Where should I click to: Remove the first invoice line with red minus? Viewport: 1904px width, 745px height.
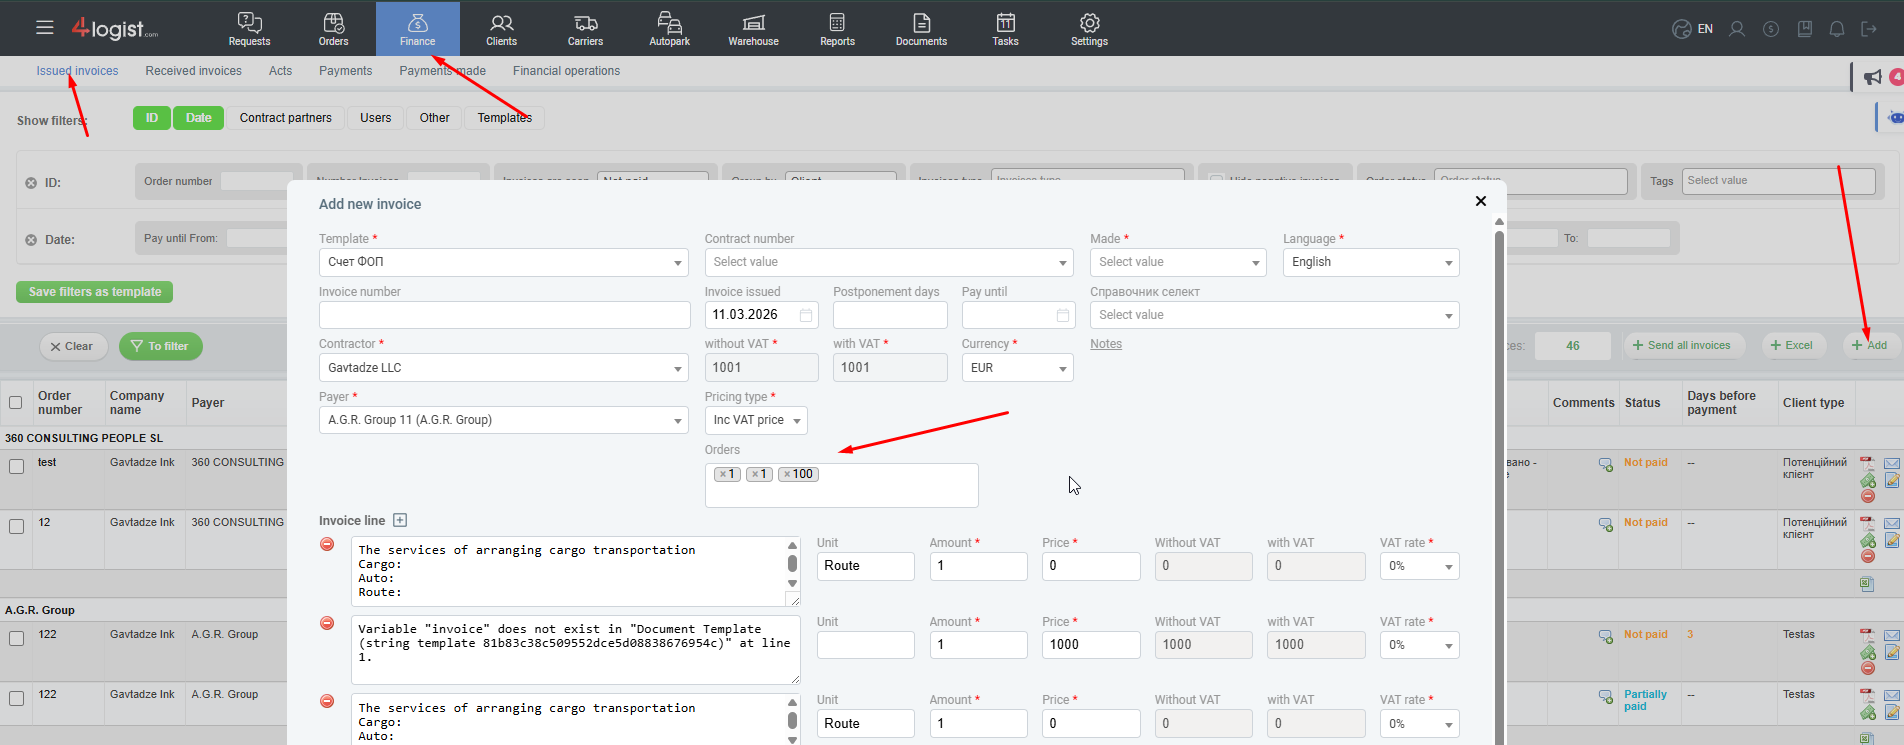pos(327,544)
